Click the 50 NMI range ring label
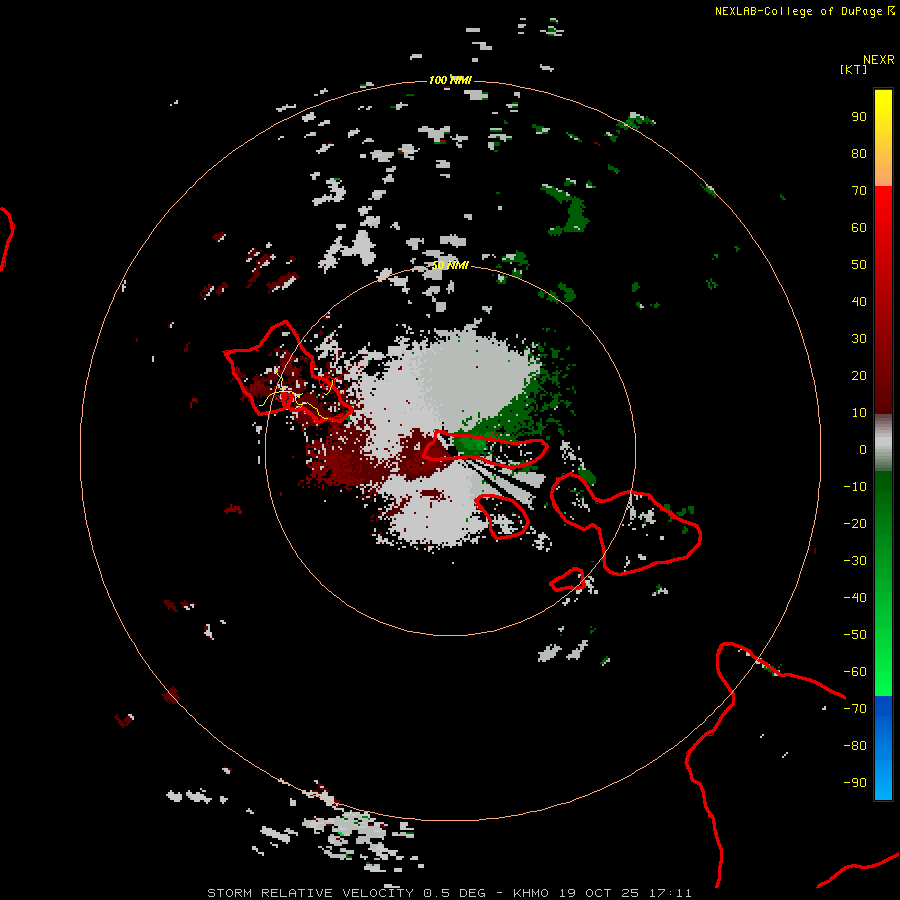Screen dimensions: 900x900 coord(450,265)
